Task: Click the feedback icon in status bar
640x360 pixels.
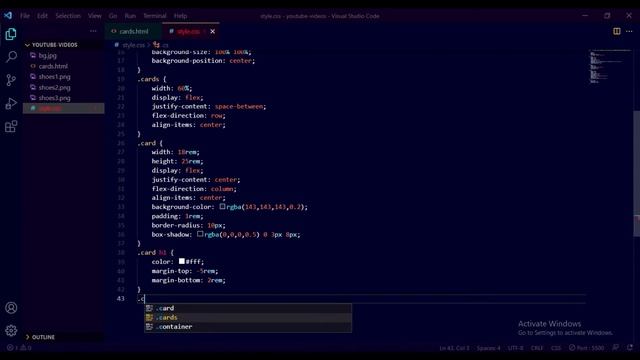Action: pos(616,347)
